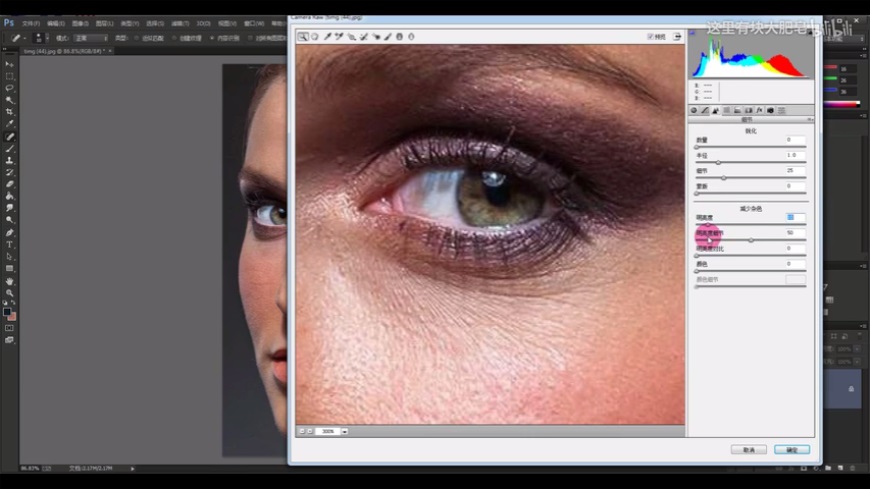The width and height of the screenshot is (870, 489).
Task: Select the Move tool in Photoshop toolbox
Action: tap(10, 64)
